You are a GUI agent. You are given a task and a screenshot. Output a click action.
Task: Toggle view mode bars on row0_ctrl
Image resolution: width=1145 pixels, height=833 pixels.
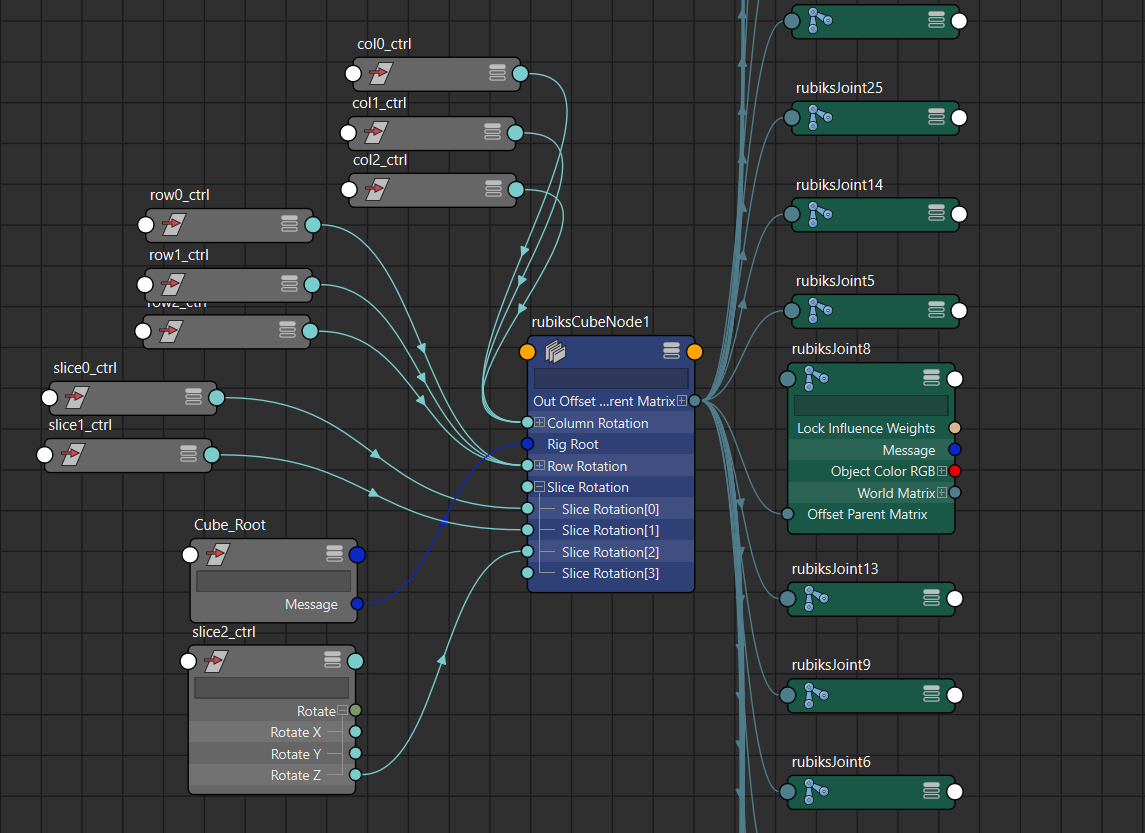(x=289, y=223)
